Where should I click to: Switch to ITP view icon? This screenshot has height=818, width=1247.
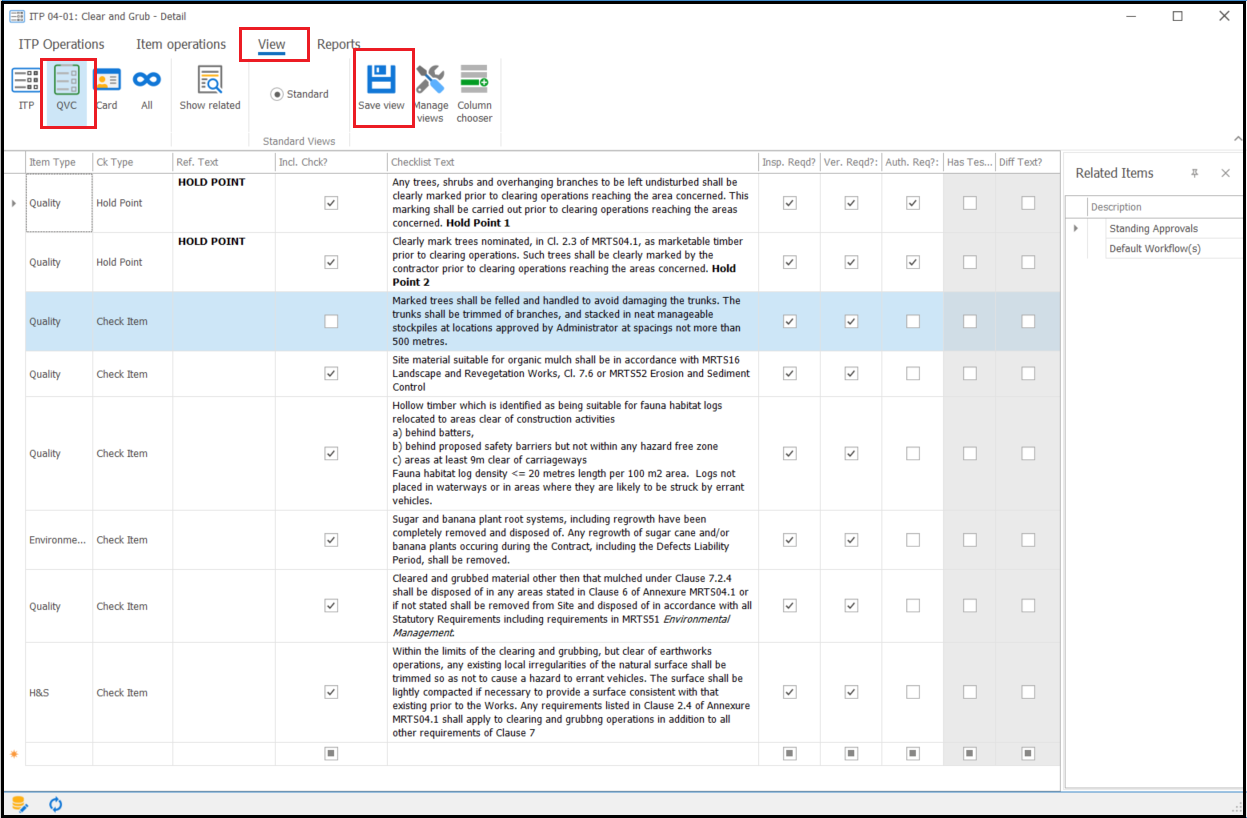[26, 80]
